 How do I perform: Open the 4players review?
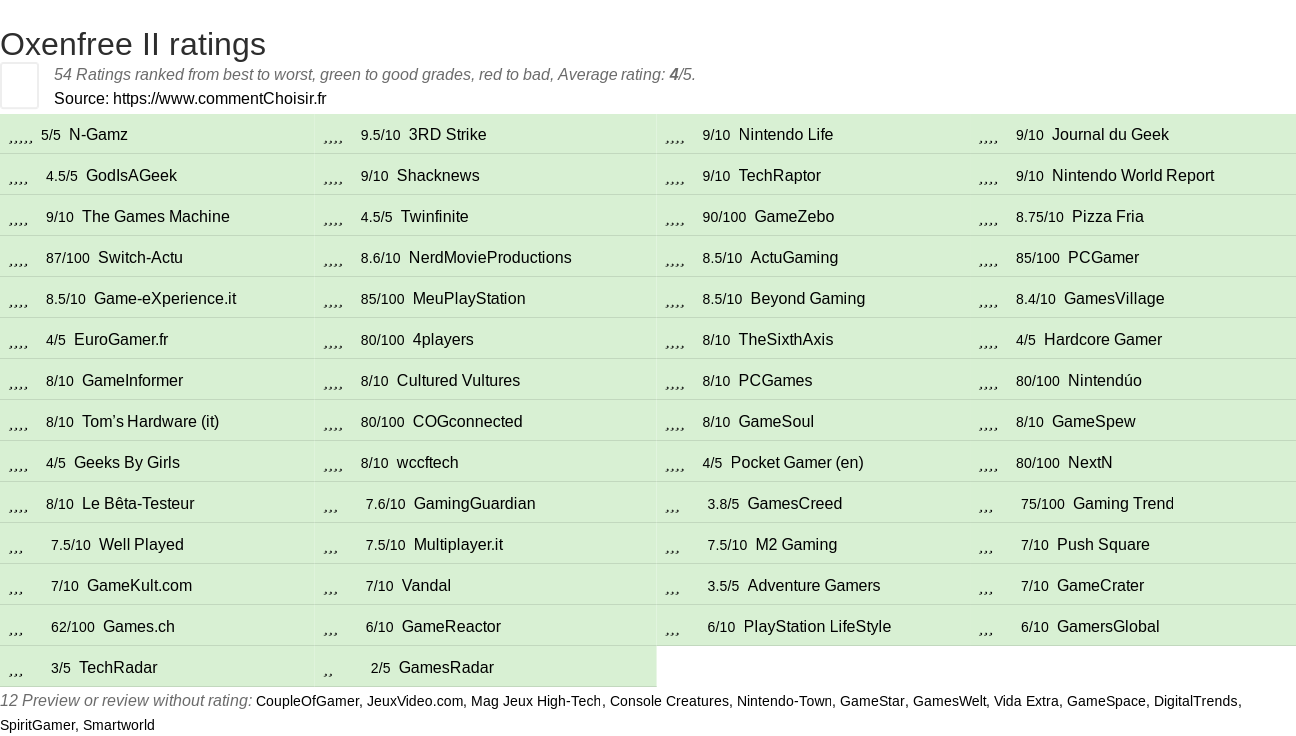tap(443, 339)
